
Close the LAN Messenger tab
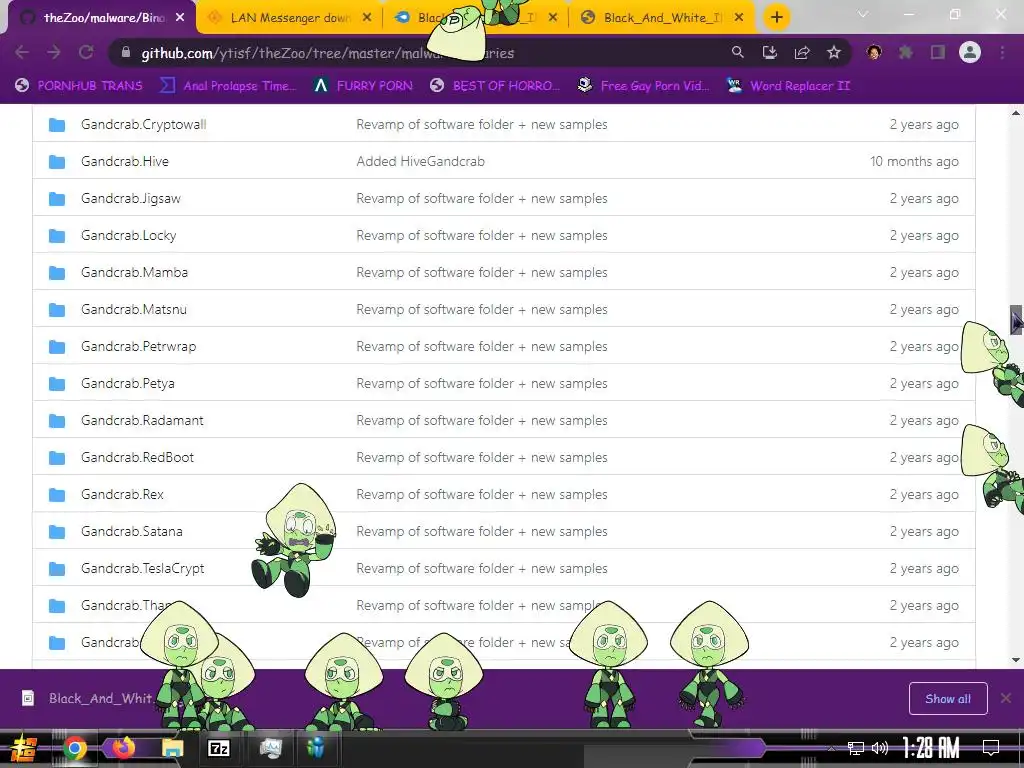coord(367,18)
